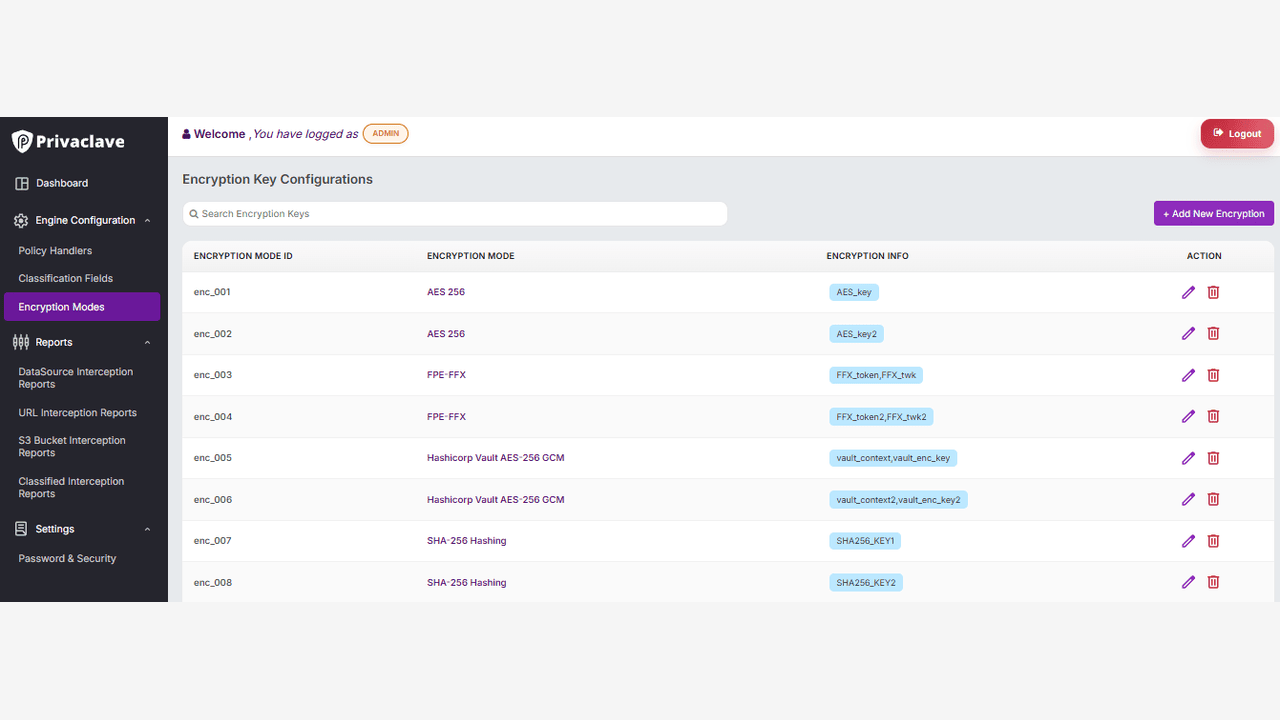Open URL Interception Reports
The image size is (1280, 720).
pyautogui.click(x=78, y=412)
